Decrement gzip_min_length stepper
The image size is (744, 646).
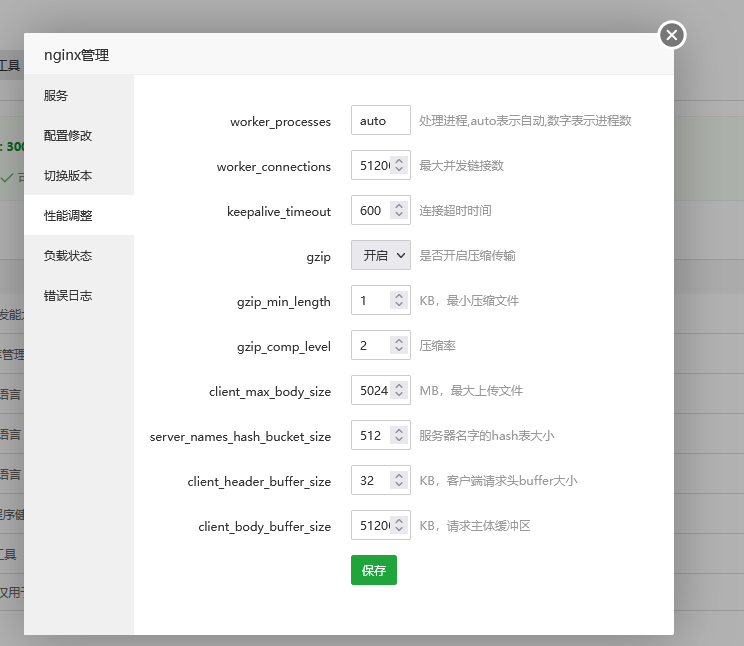399,304
